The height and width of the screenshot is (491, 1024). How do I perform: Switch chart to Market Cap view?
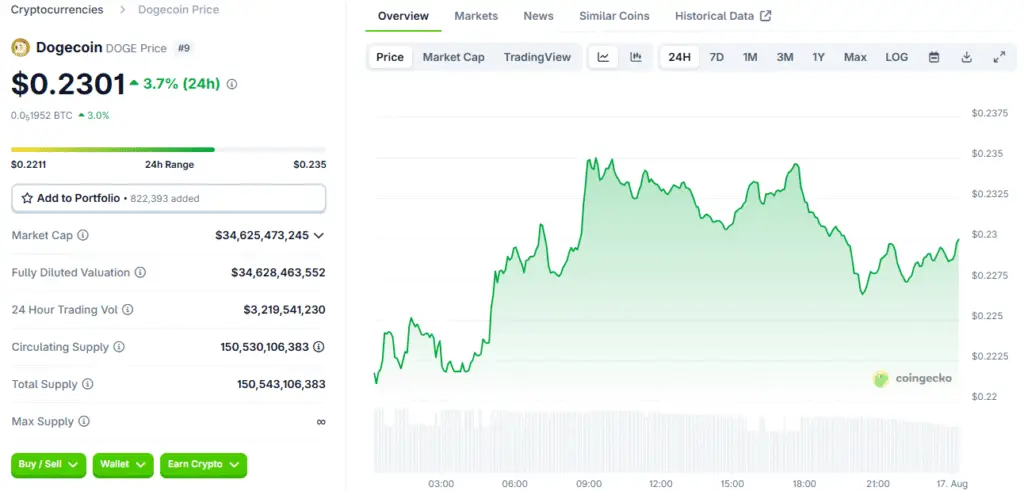453,57
